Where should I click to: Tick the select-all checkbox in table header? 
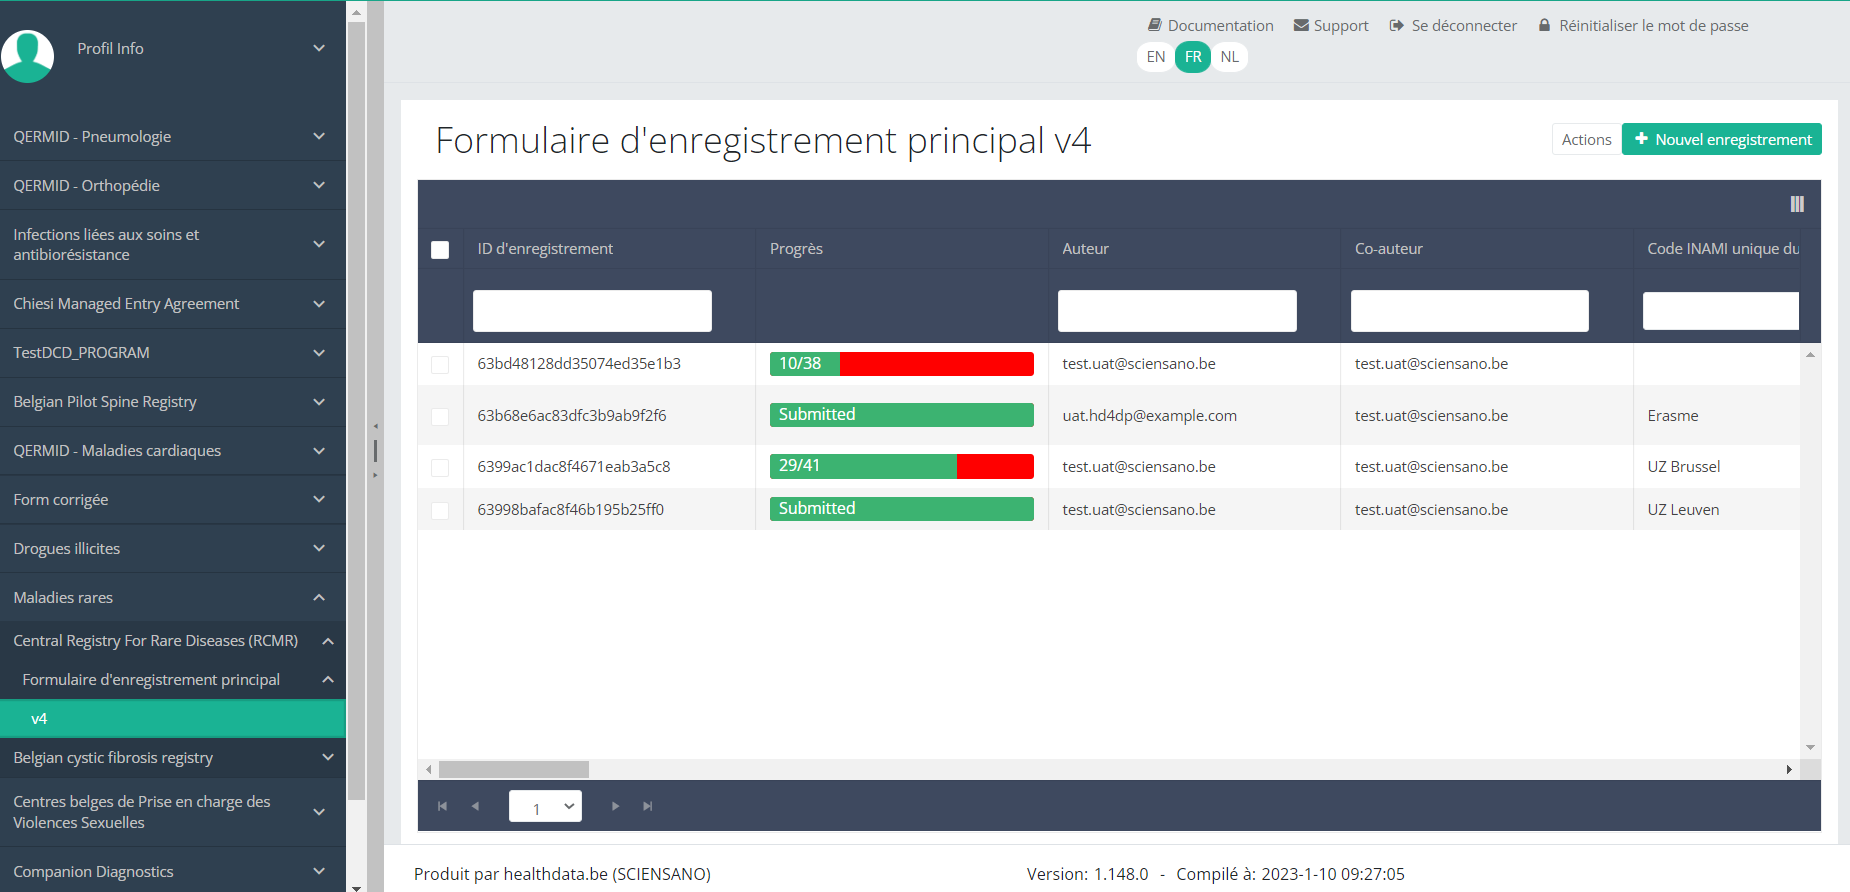coord(440,250)
